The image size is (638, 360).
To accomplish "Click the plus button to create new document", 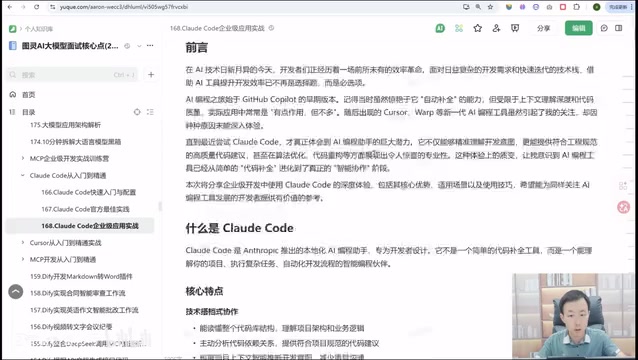I will [151, 74].
